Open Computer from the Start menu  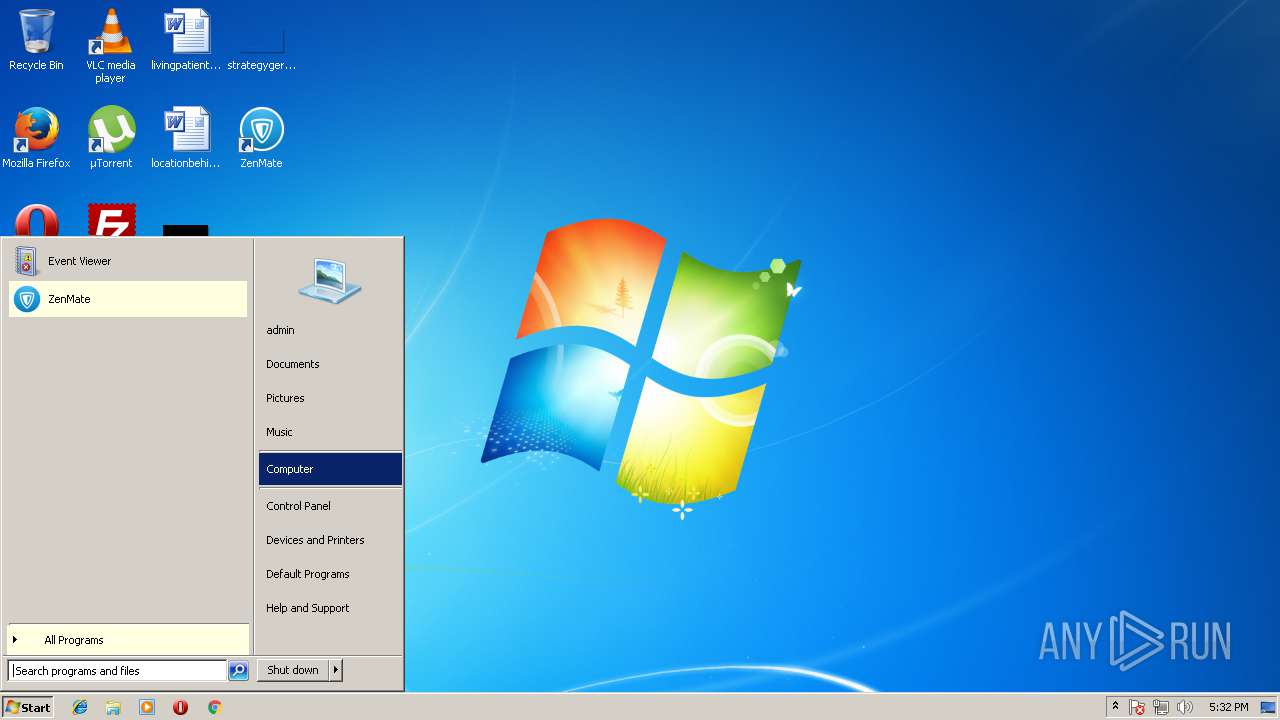tap(330, 469)
